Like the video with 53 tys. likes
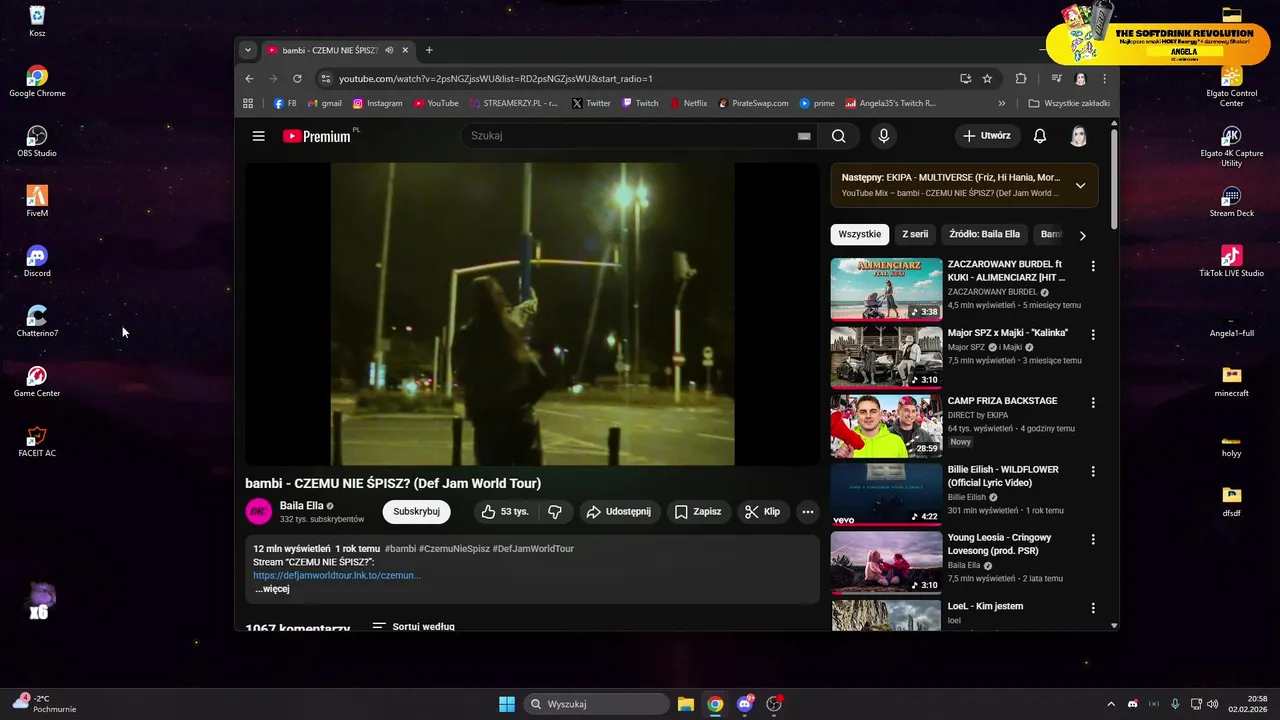 (x=504, y=512)
